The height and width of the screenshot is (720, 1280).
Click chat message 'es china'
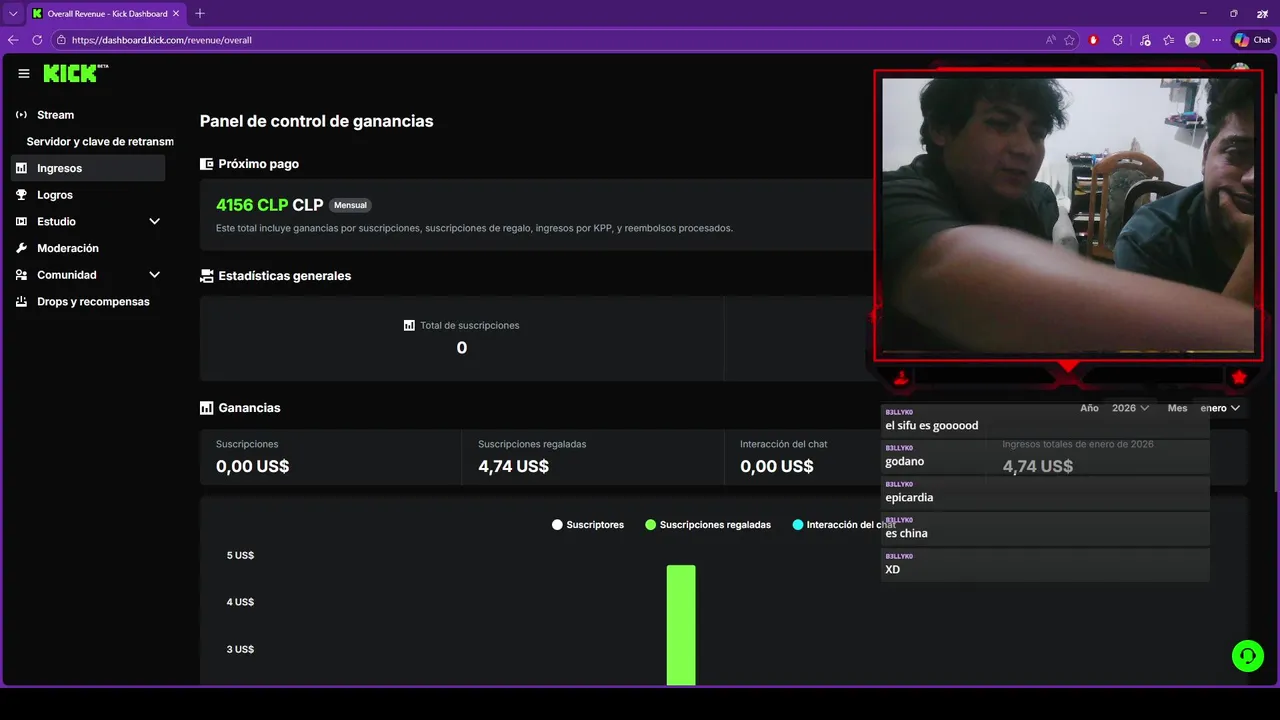[x=1045, y=529]
